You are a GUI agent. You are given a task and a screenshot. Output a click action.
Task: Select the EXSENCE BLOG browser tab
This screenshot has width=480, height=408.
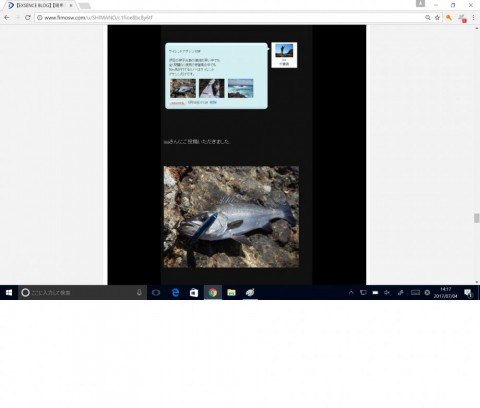[x=40, y=5]
